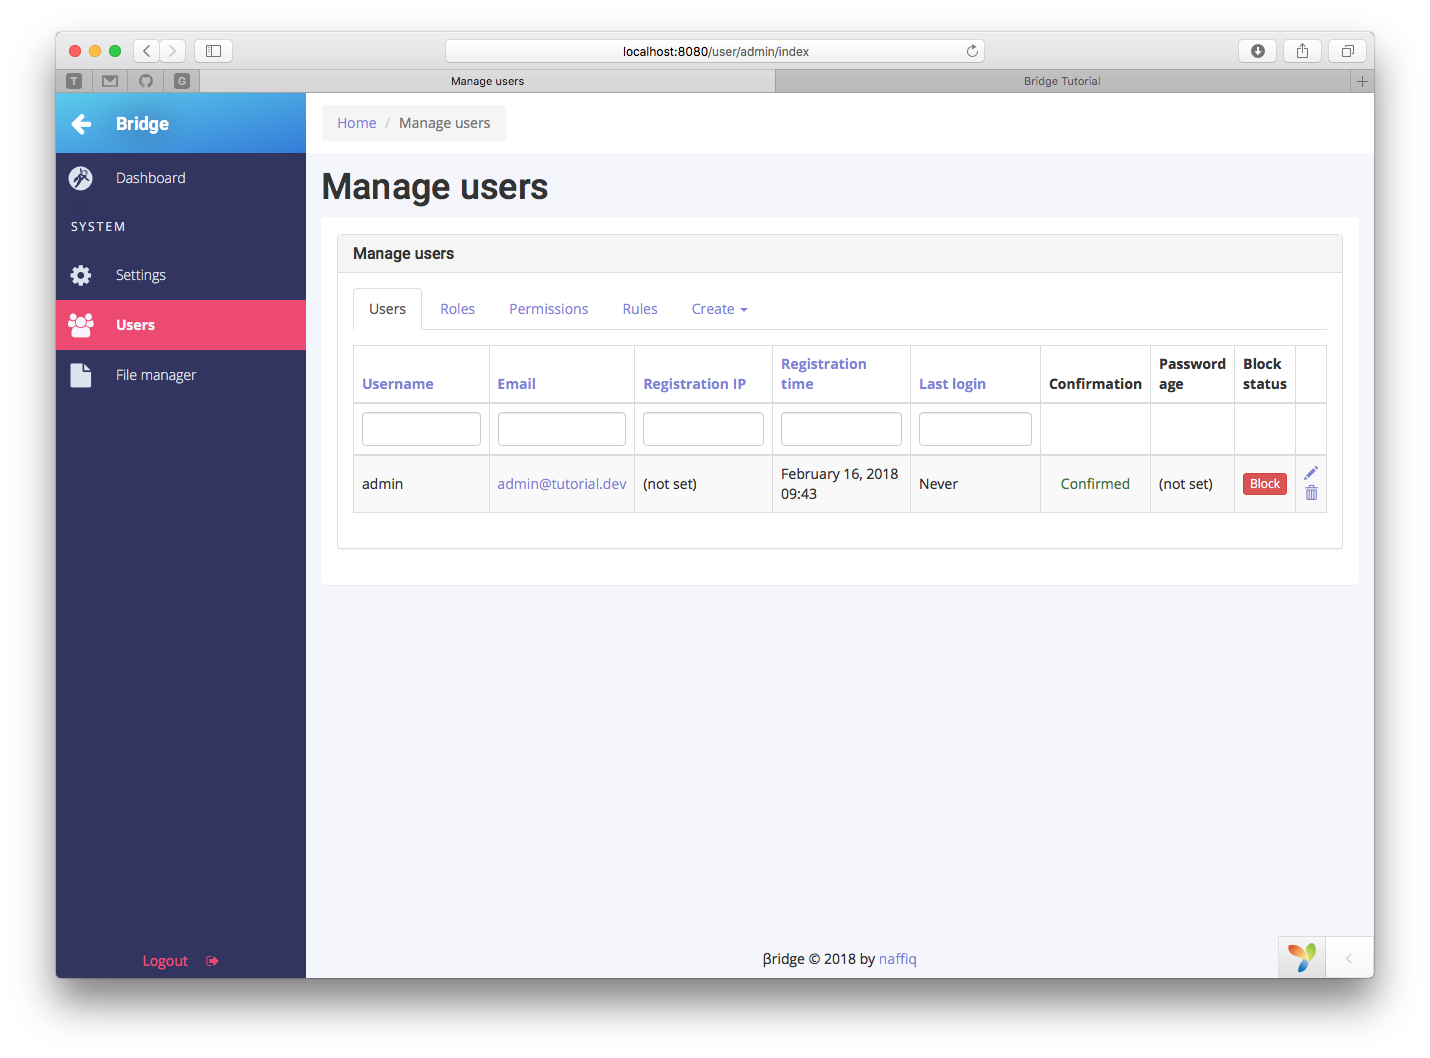Open the File manager document icon
1430x1058 pixels.
pyautogui.click(x=81, y=375)
